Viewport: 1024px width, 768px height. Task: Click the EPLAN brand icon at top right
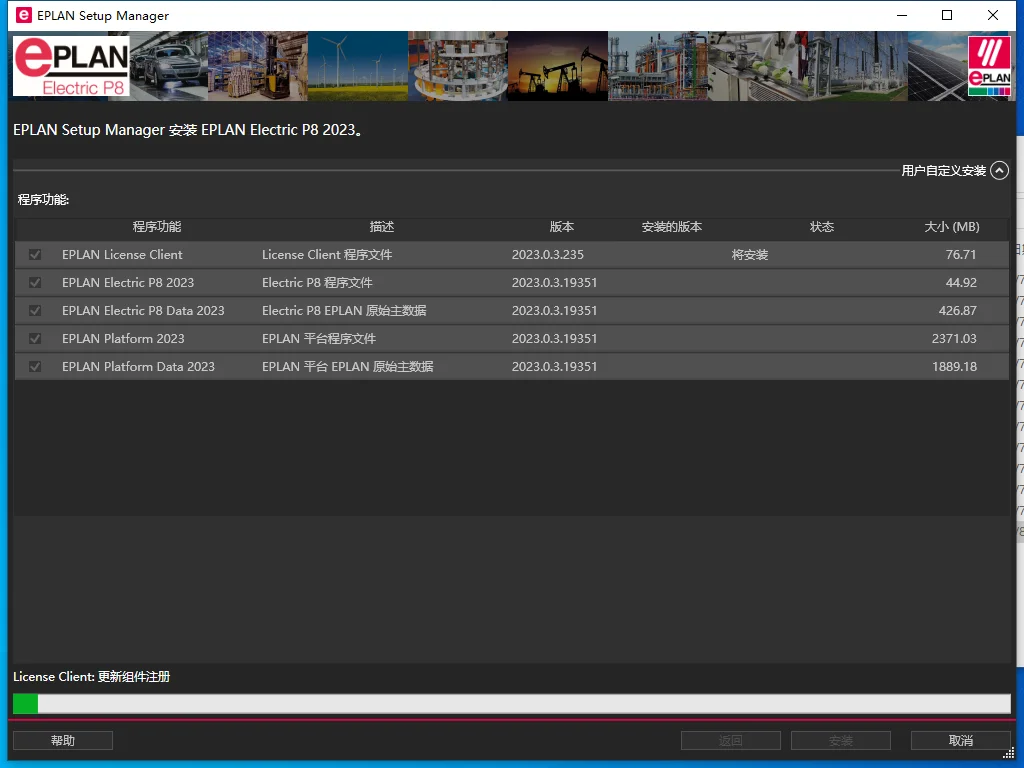coord(989,66)
